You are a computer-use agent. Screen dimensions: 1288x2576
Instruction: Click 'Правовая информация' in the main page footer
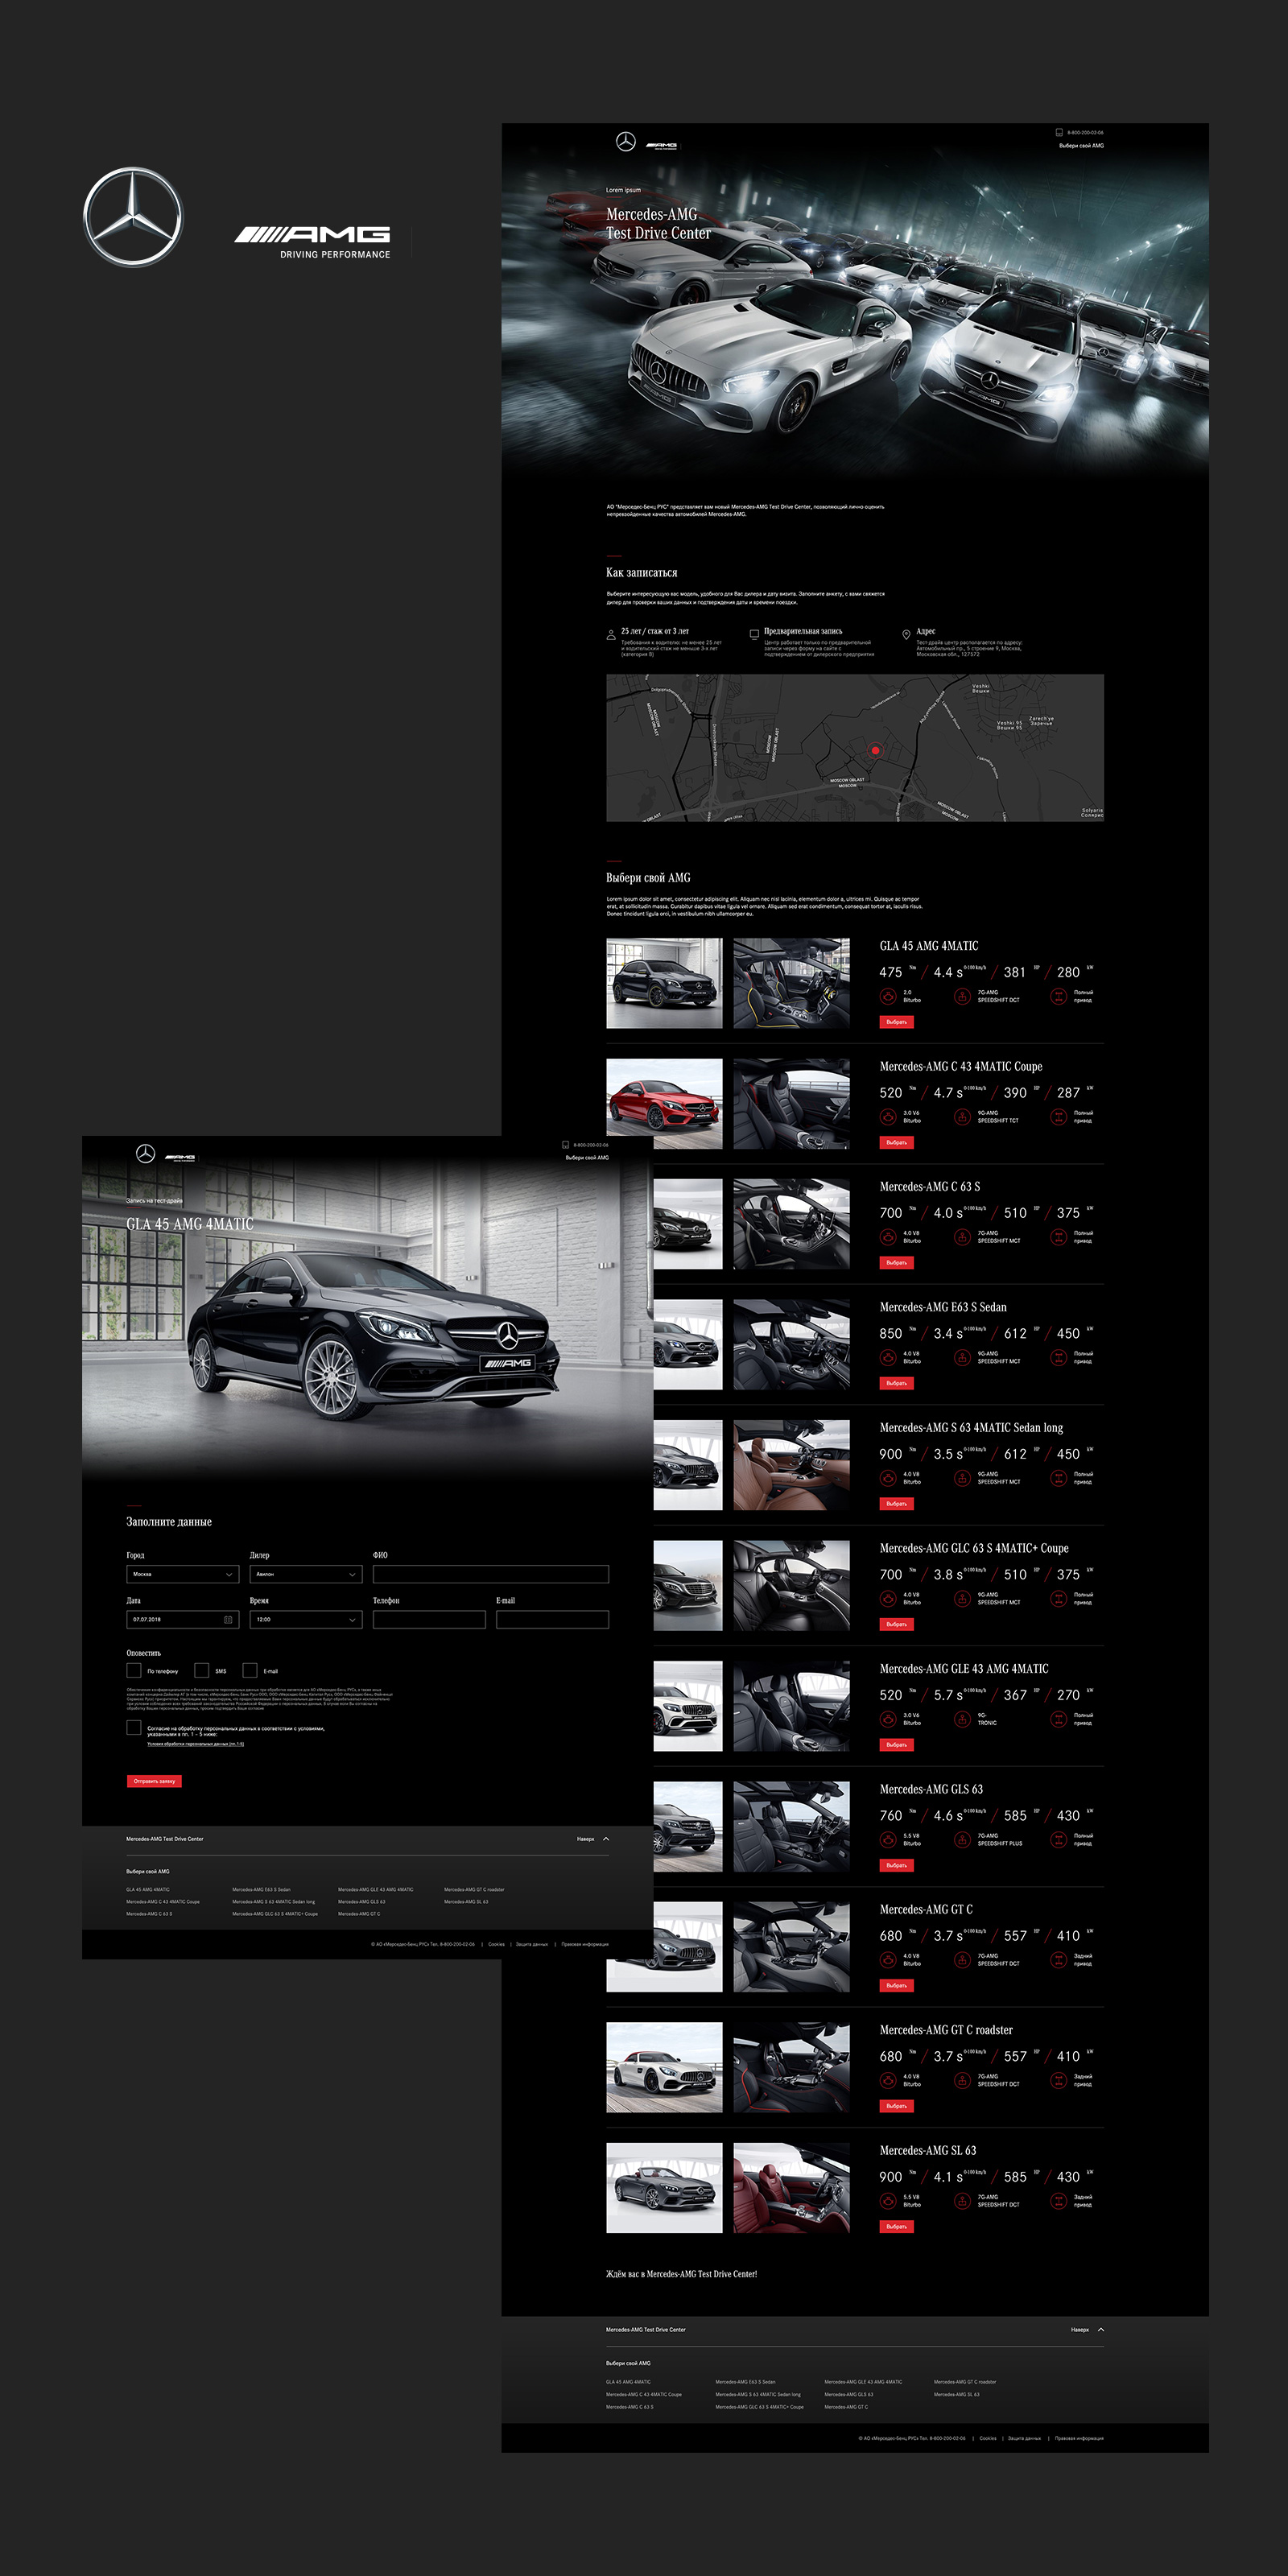(x=1079, y=2438)
